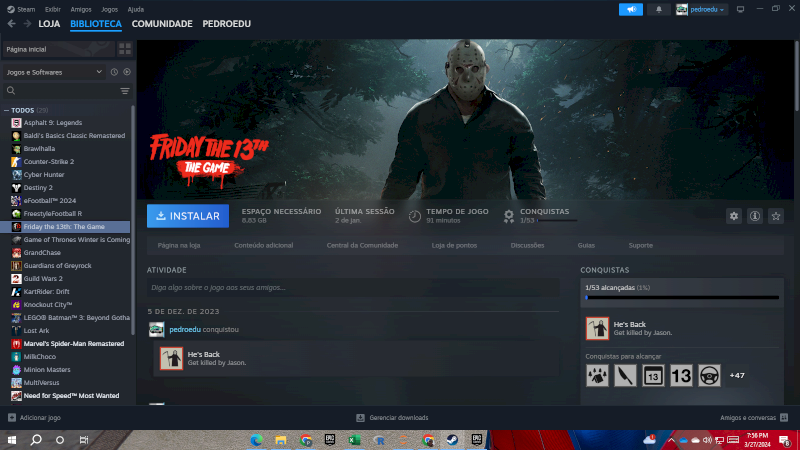Open the announcements megaphone button
This screenshot has height=450, width=800.
[631, 9]
